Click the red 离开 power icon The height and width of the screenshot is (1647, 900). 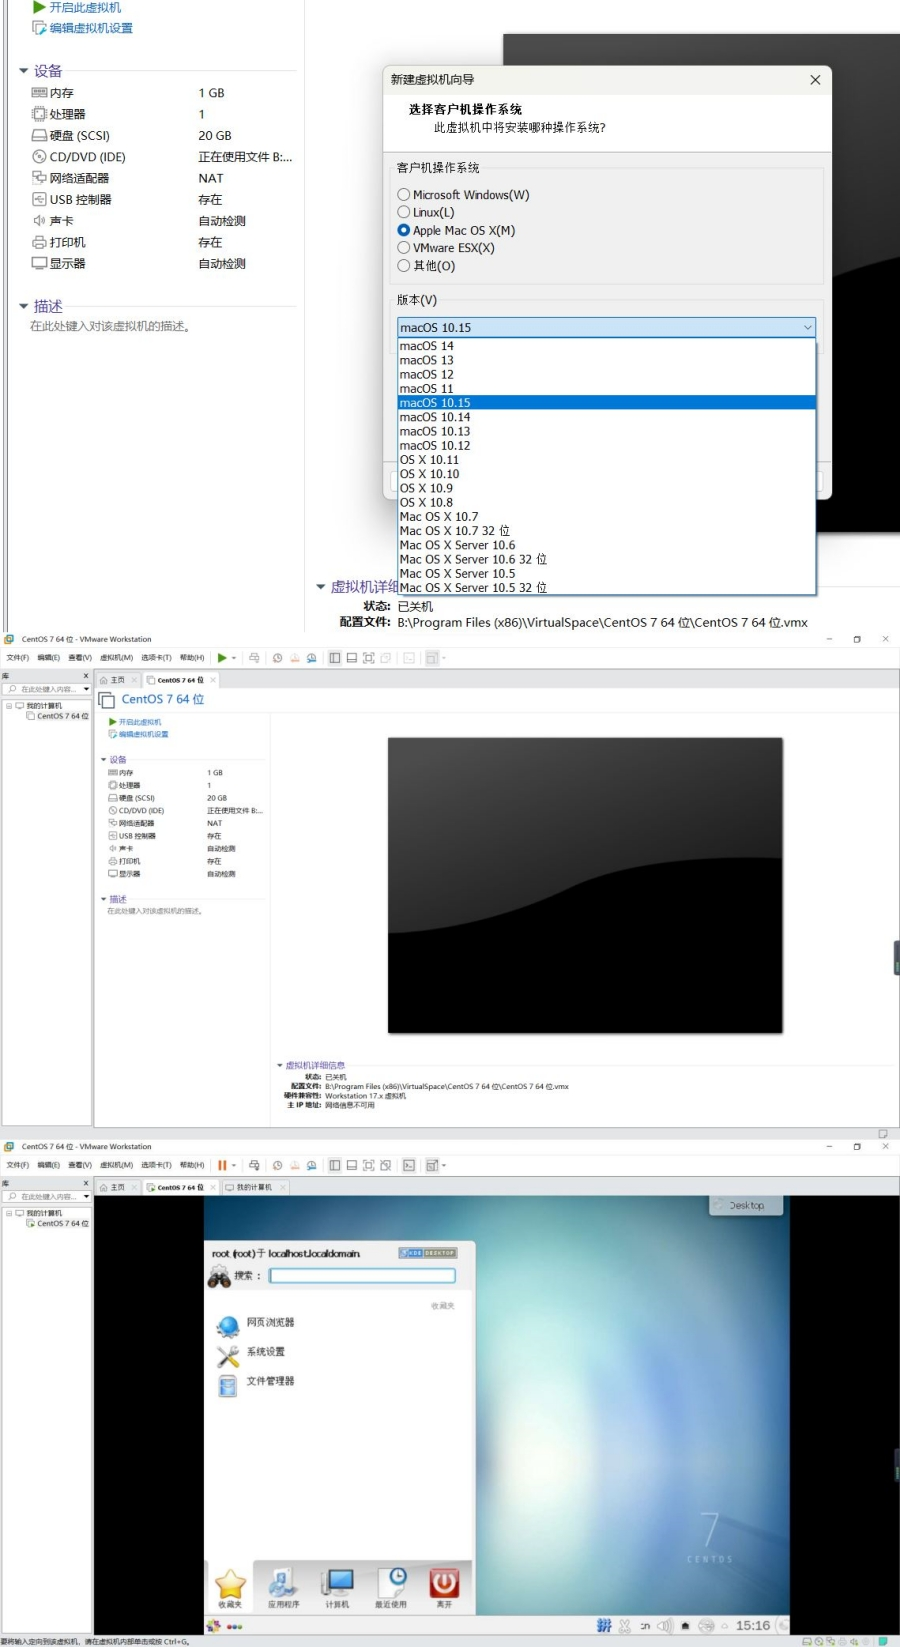click(x=444, y=1587)
